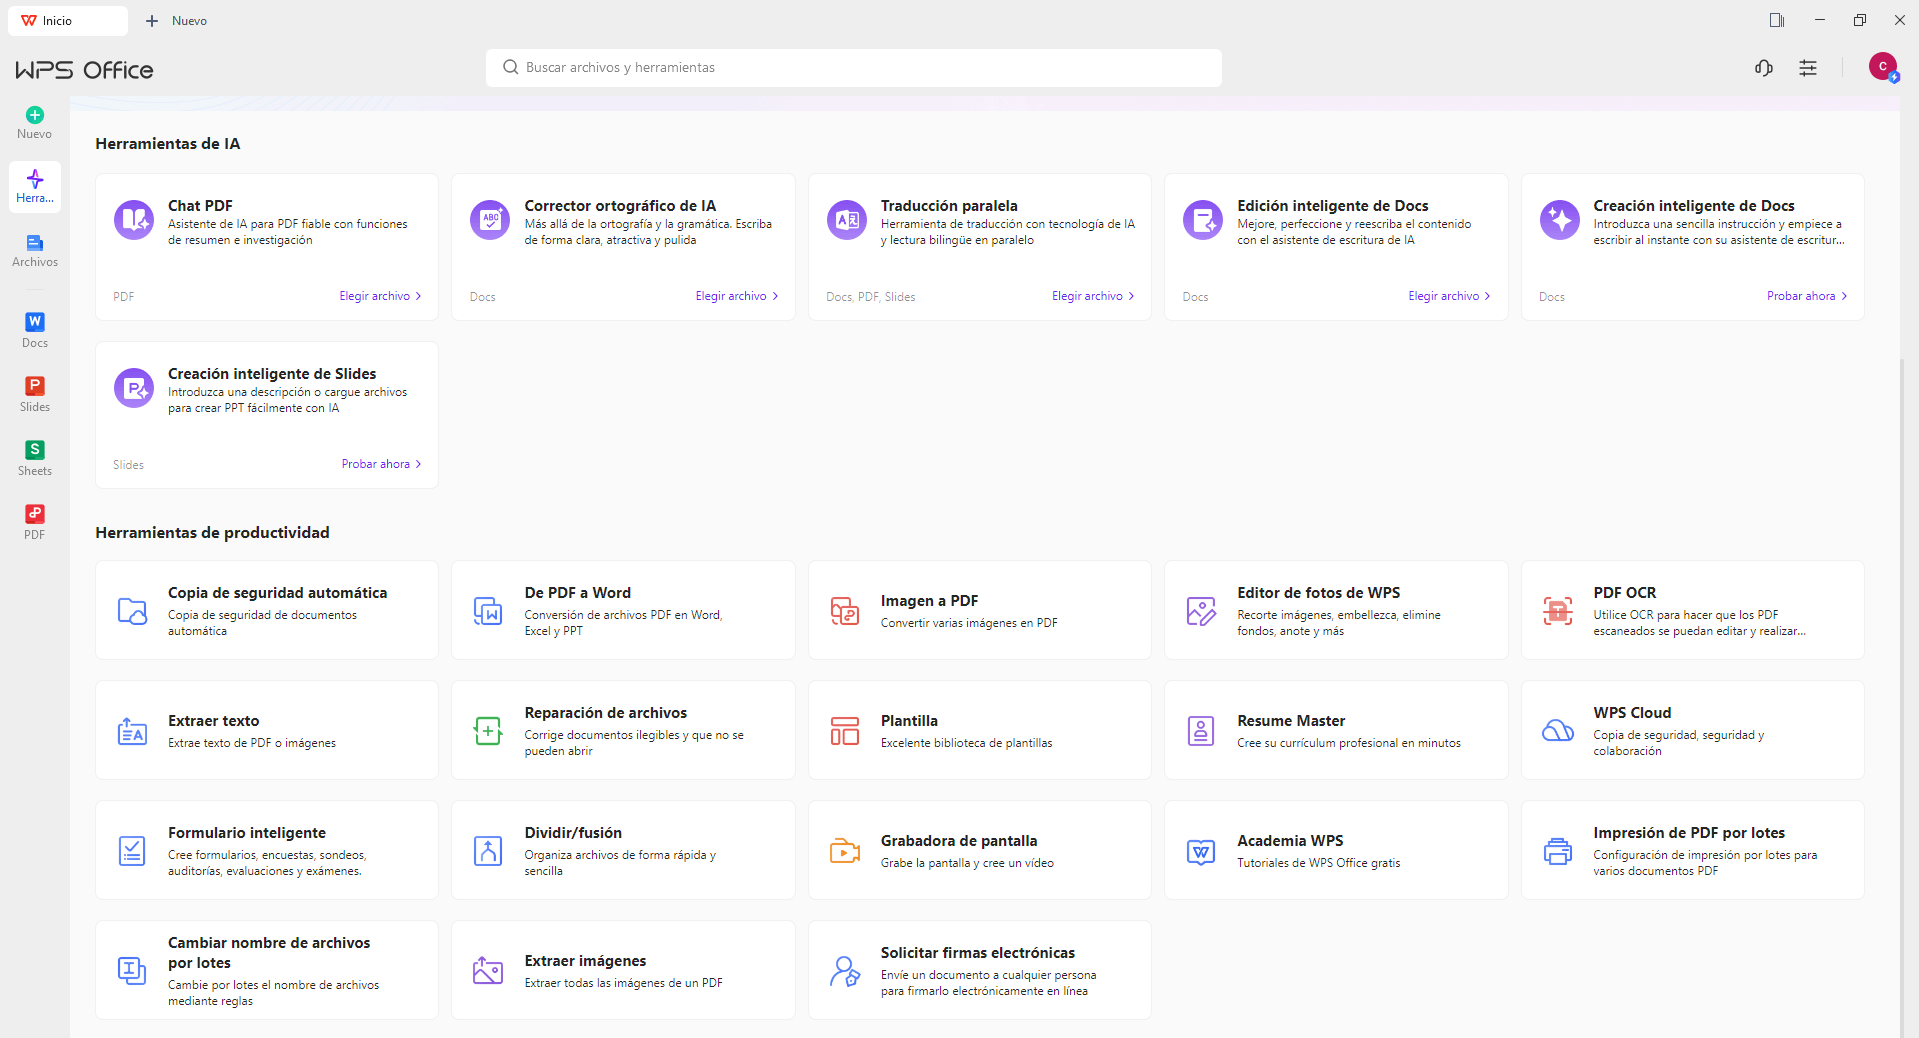Open the Slides app in the sidebar
Screen dimensions: 1919x1038
point(35,394)
